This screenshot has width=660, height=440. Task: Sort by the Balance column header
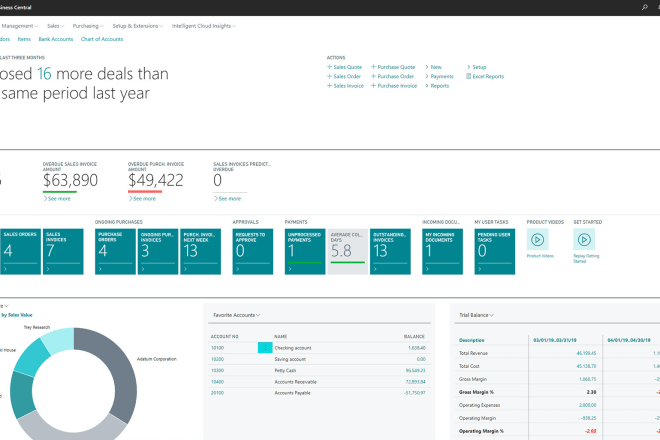coord(414,336)
